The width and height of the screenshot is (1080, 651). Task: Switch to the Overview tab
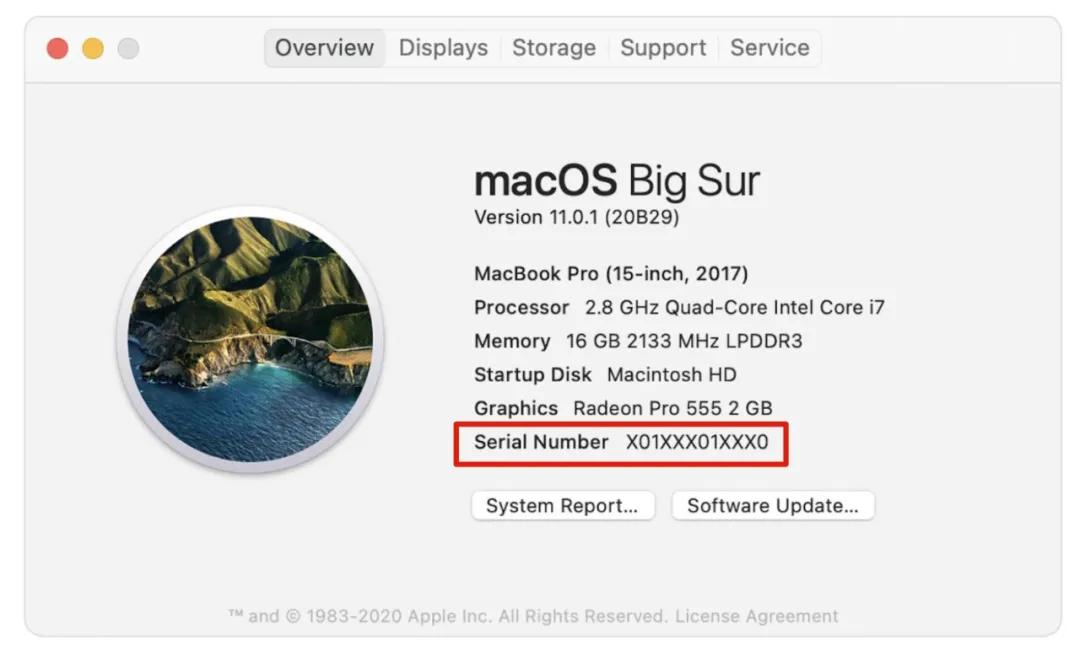coord(324,48)
